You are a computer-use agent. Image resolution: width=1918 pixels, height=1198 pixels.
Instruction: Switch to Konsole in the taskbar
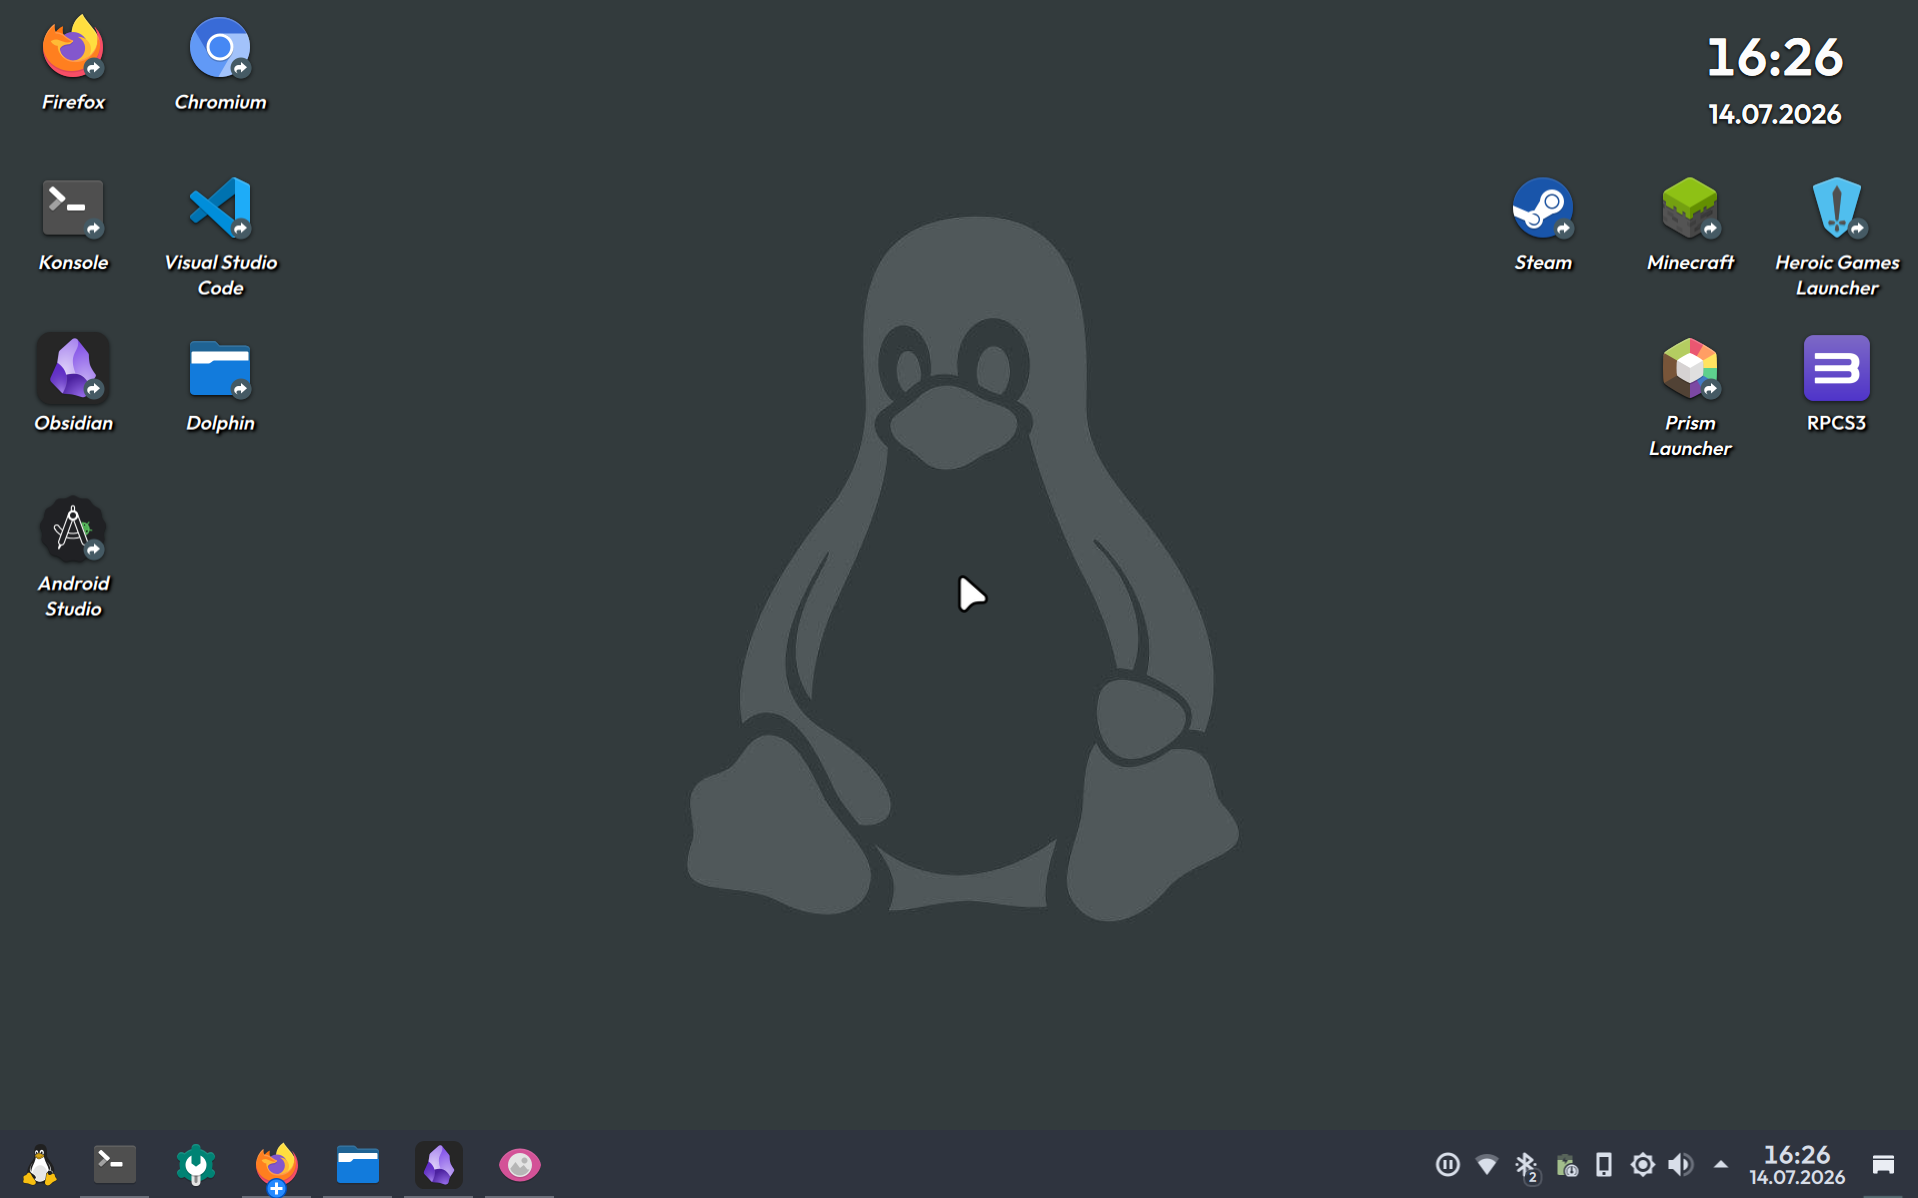coord(114,1164)
